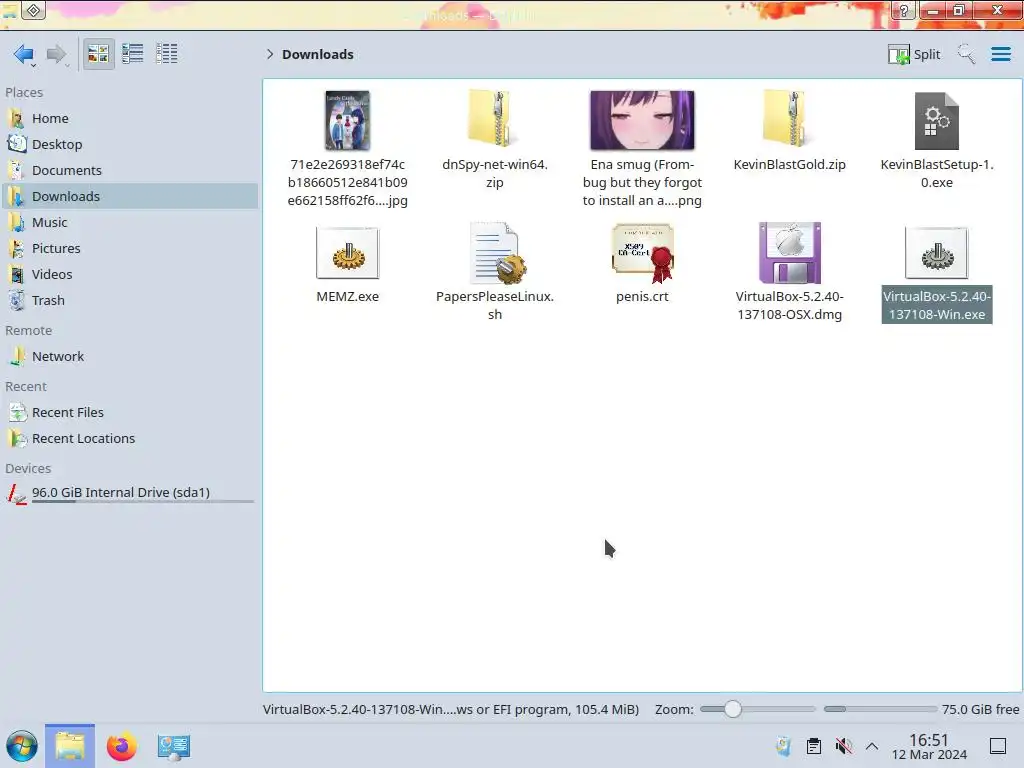Open the back button history arrow

point(33,65)
